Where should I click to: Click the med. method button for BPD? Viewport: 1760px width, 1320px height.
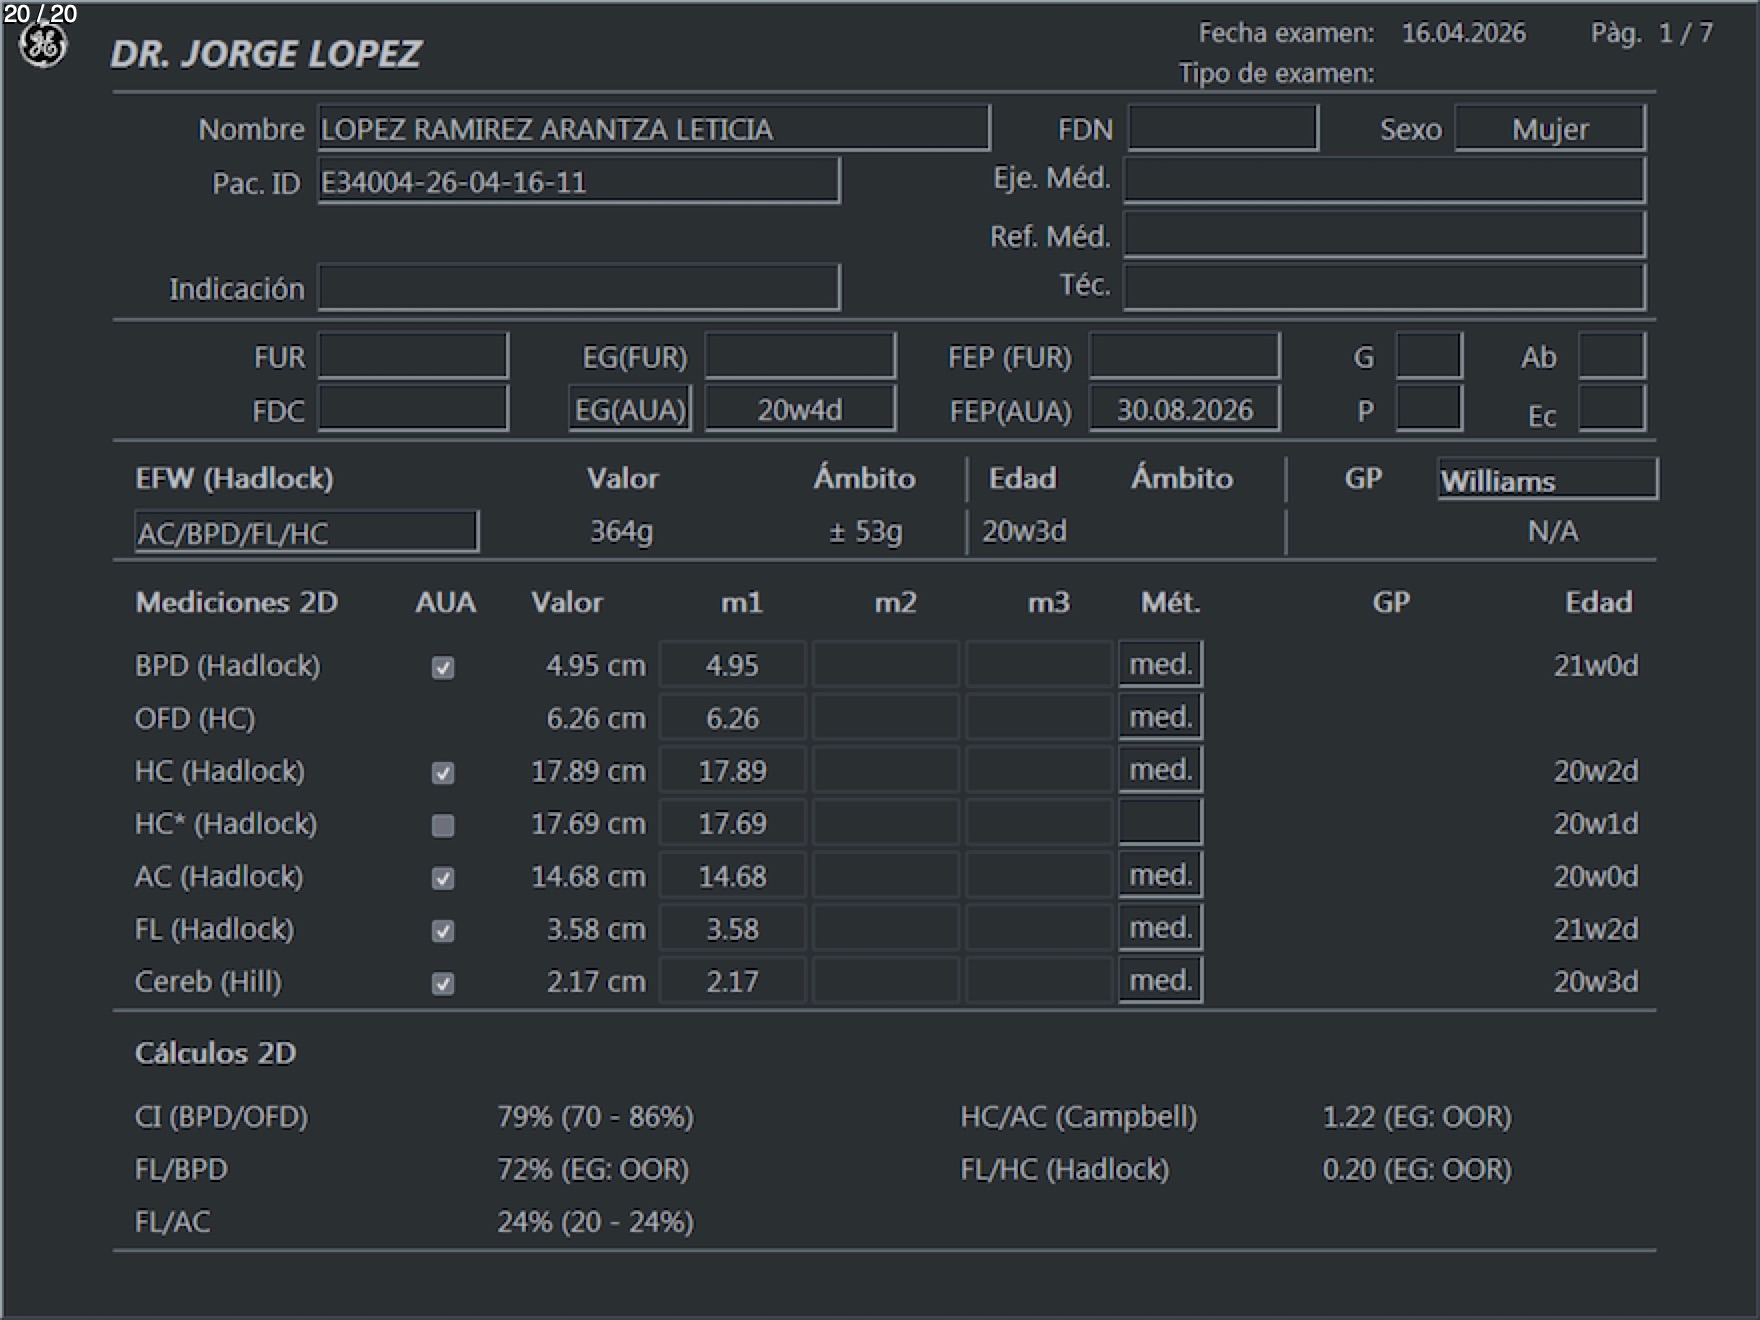[x=1160, y=665]
